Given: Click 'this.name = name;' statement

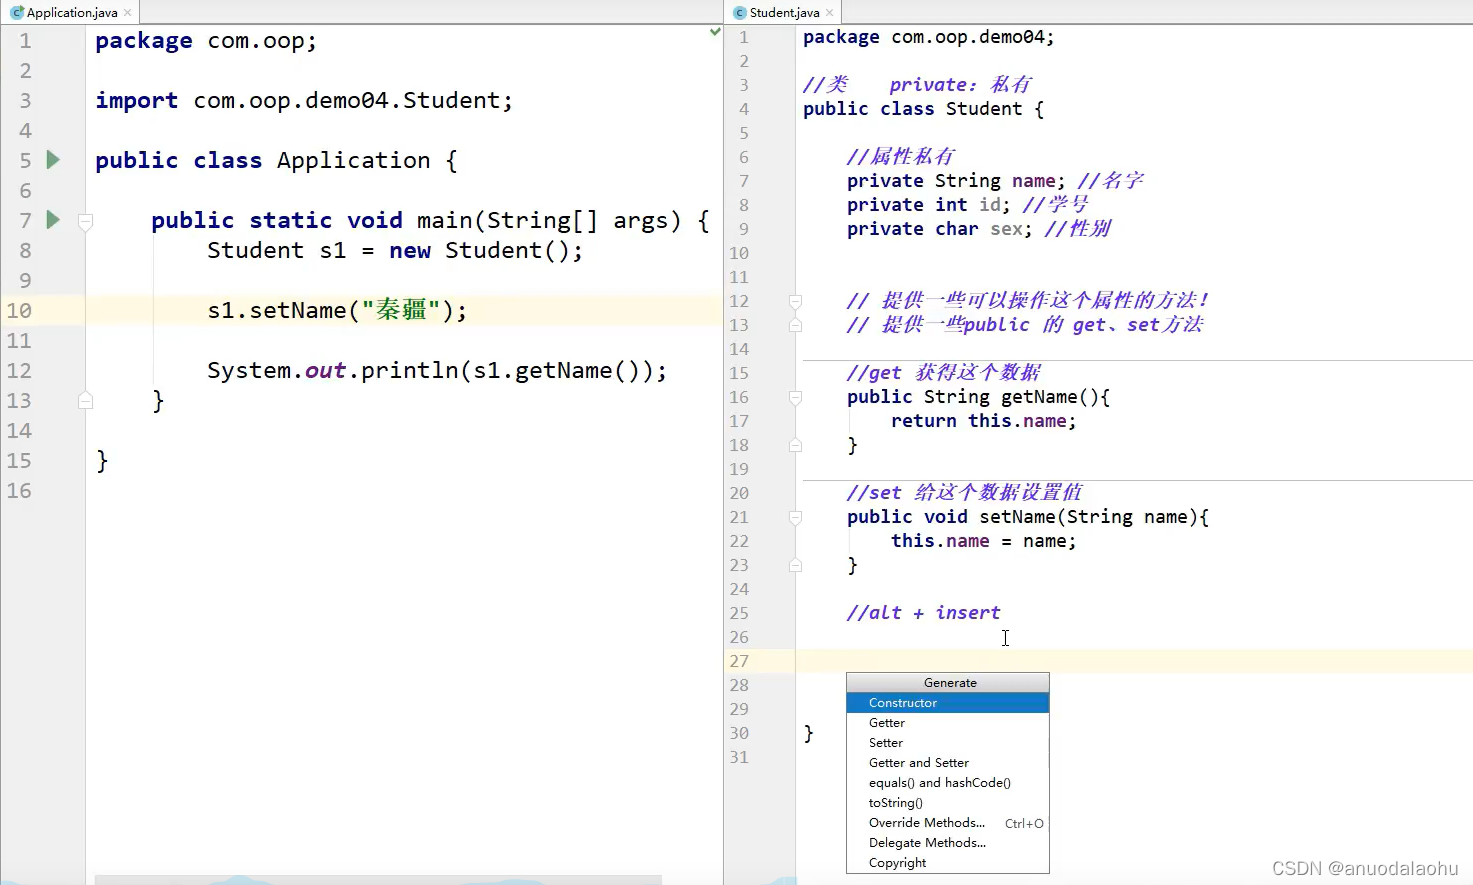Looking at the screenshot, I should 984,541.
